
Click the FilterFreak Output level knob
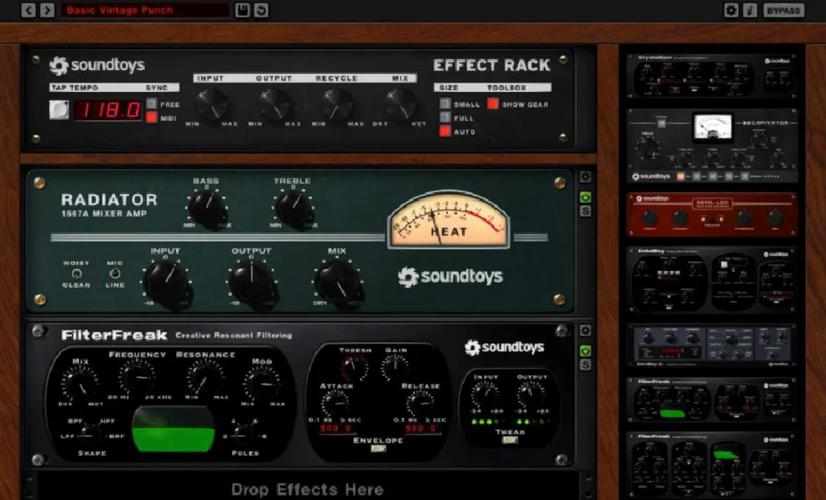(530, 395)
